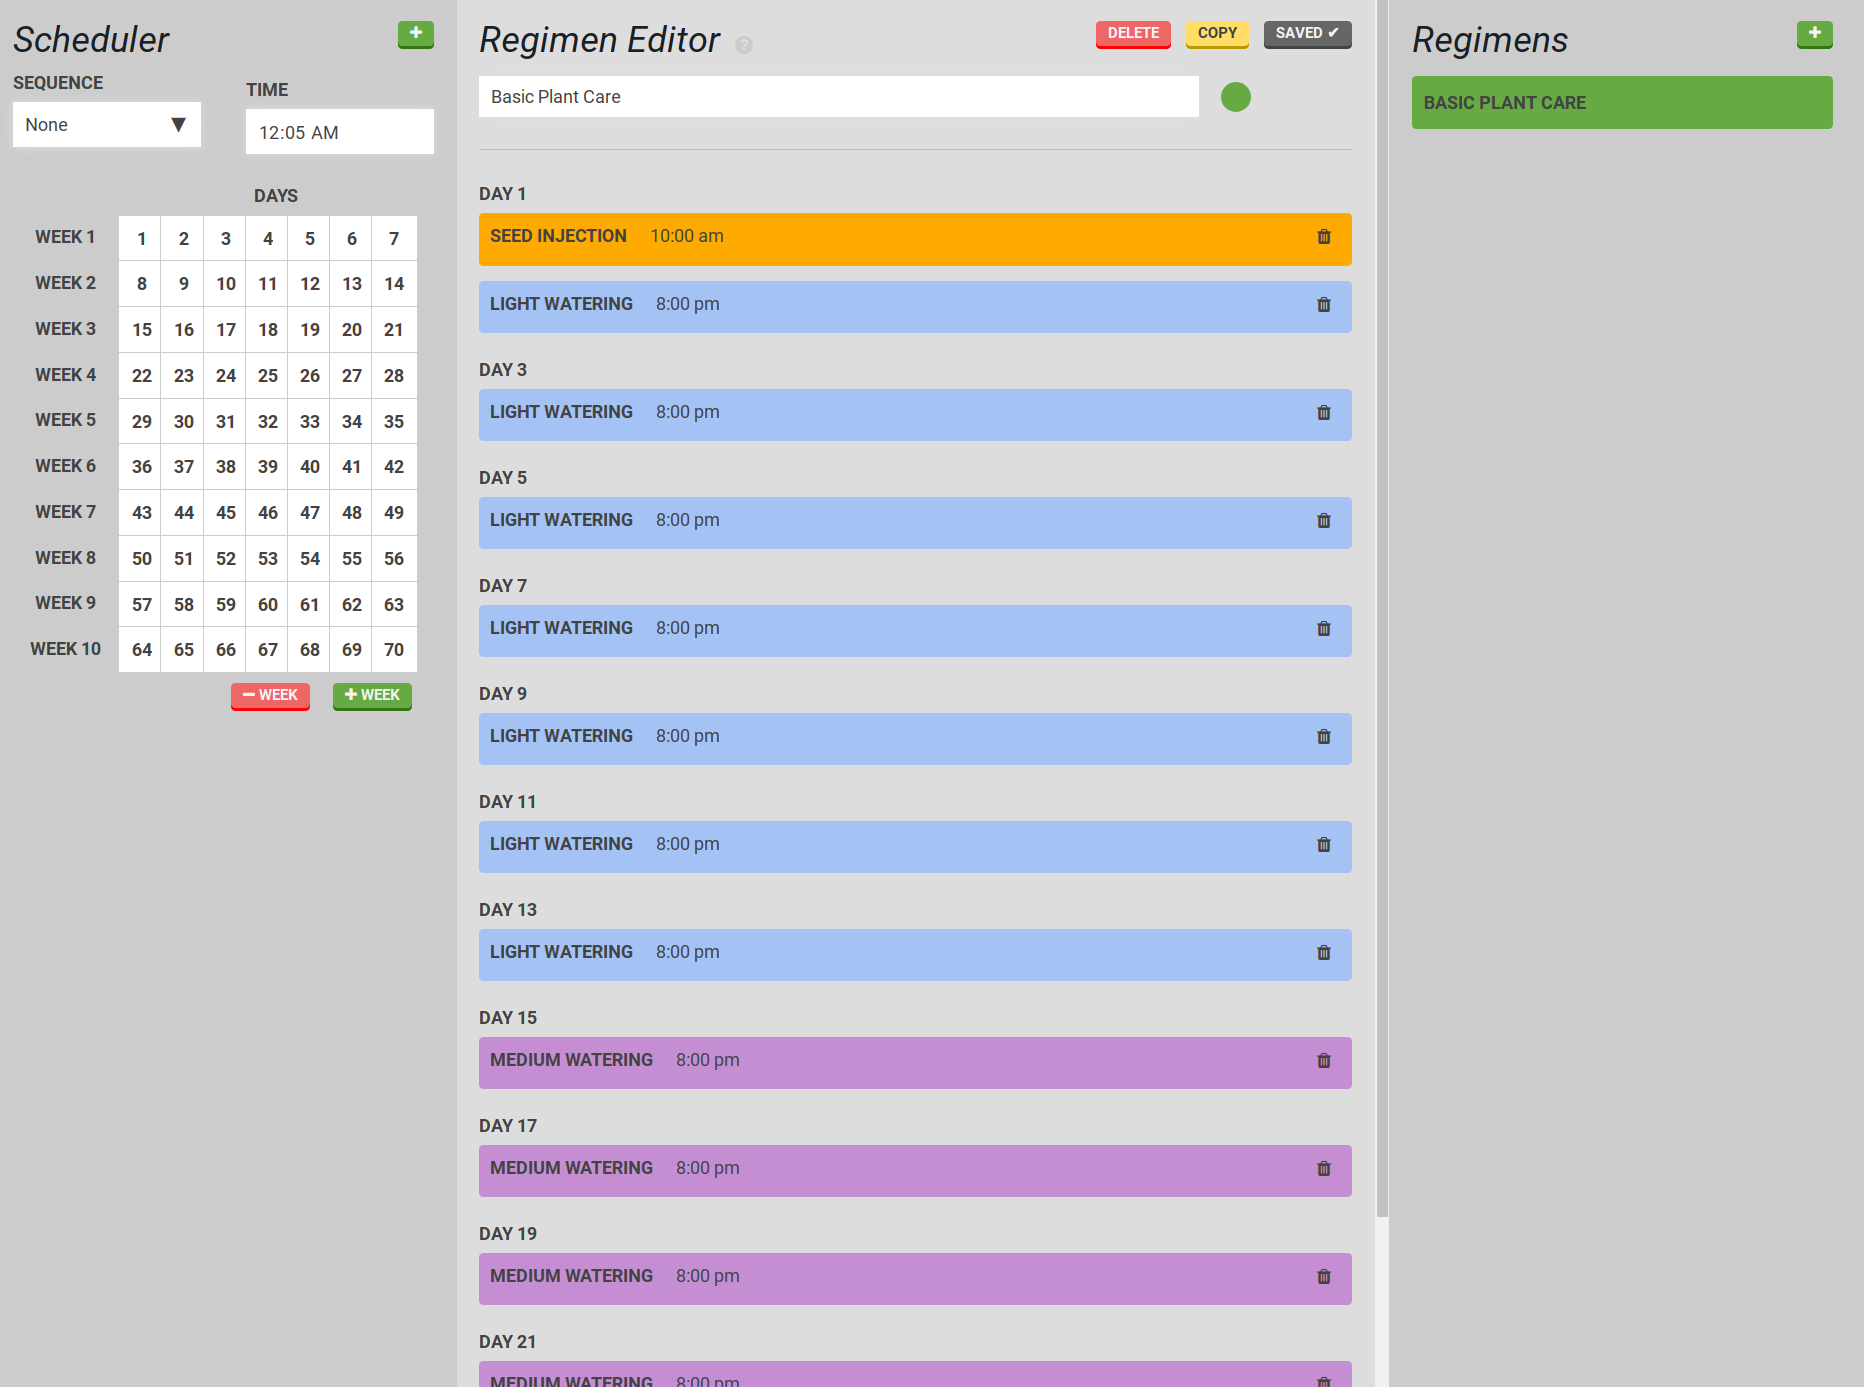The image size is (1864, 1387).
Task: Click the regimen name input field
Action: click(x=838, y=97)
